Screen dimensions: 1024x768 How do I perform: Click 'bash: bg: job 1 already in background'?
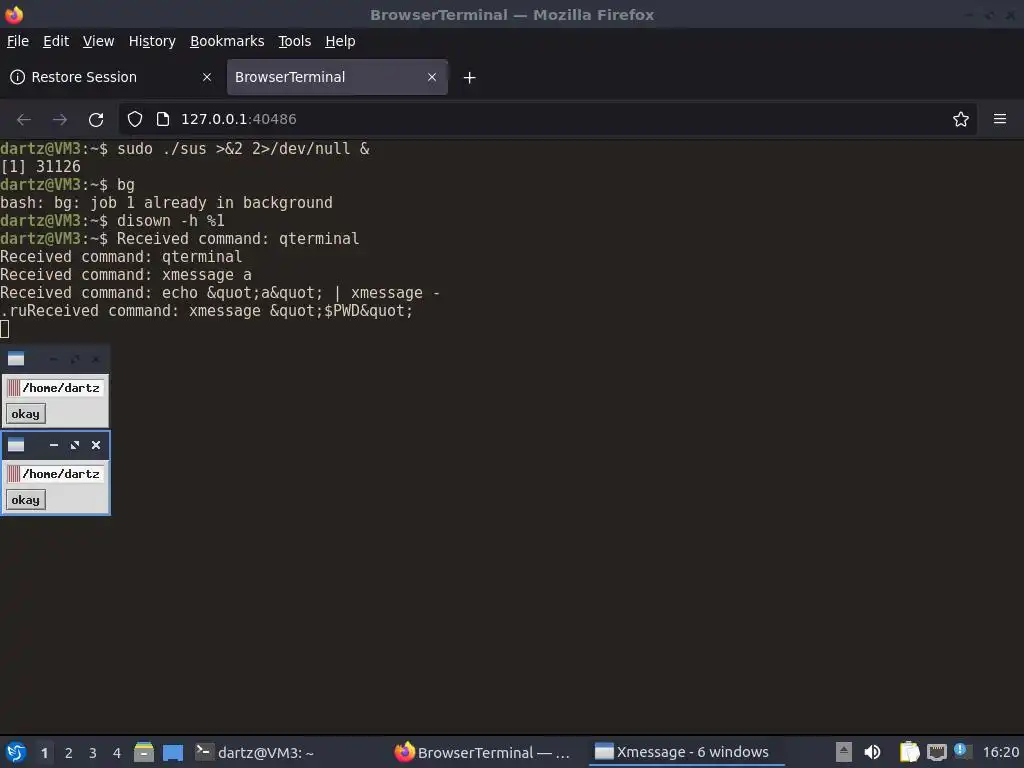point(167,203)
